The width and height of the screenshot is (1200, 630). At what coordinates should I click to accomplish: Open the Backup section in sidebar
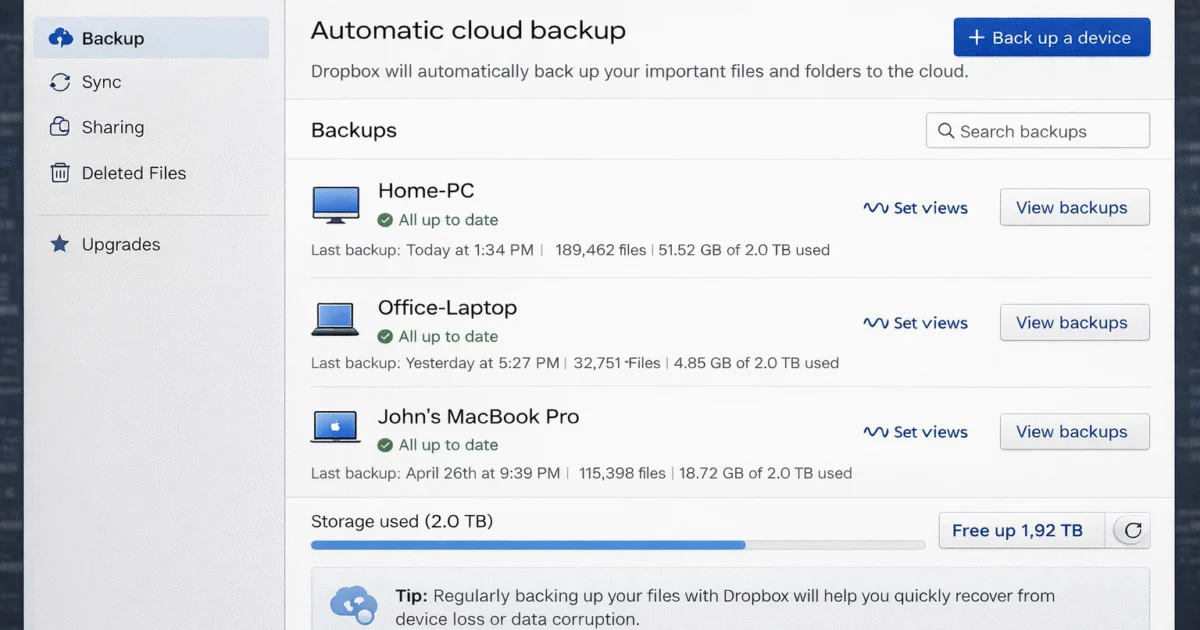pyautogui.click(x=151, y=38)
